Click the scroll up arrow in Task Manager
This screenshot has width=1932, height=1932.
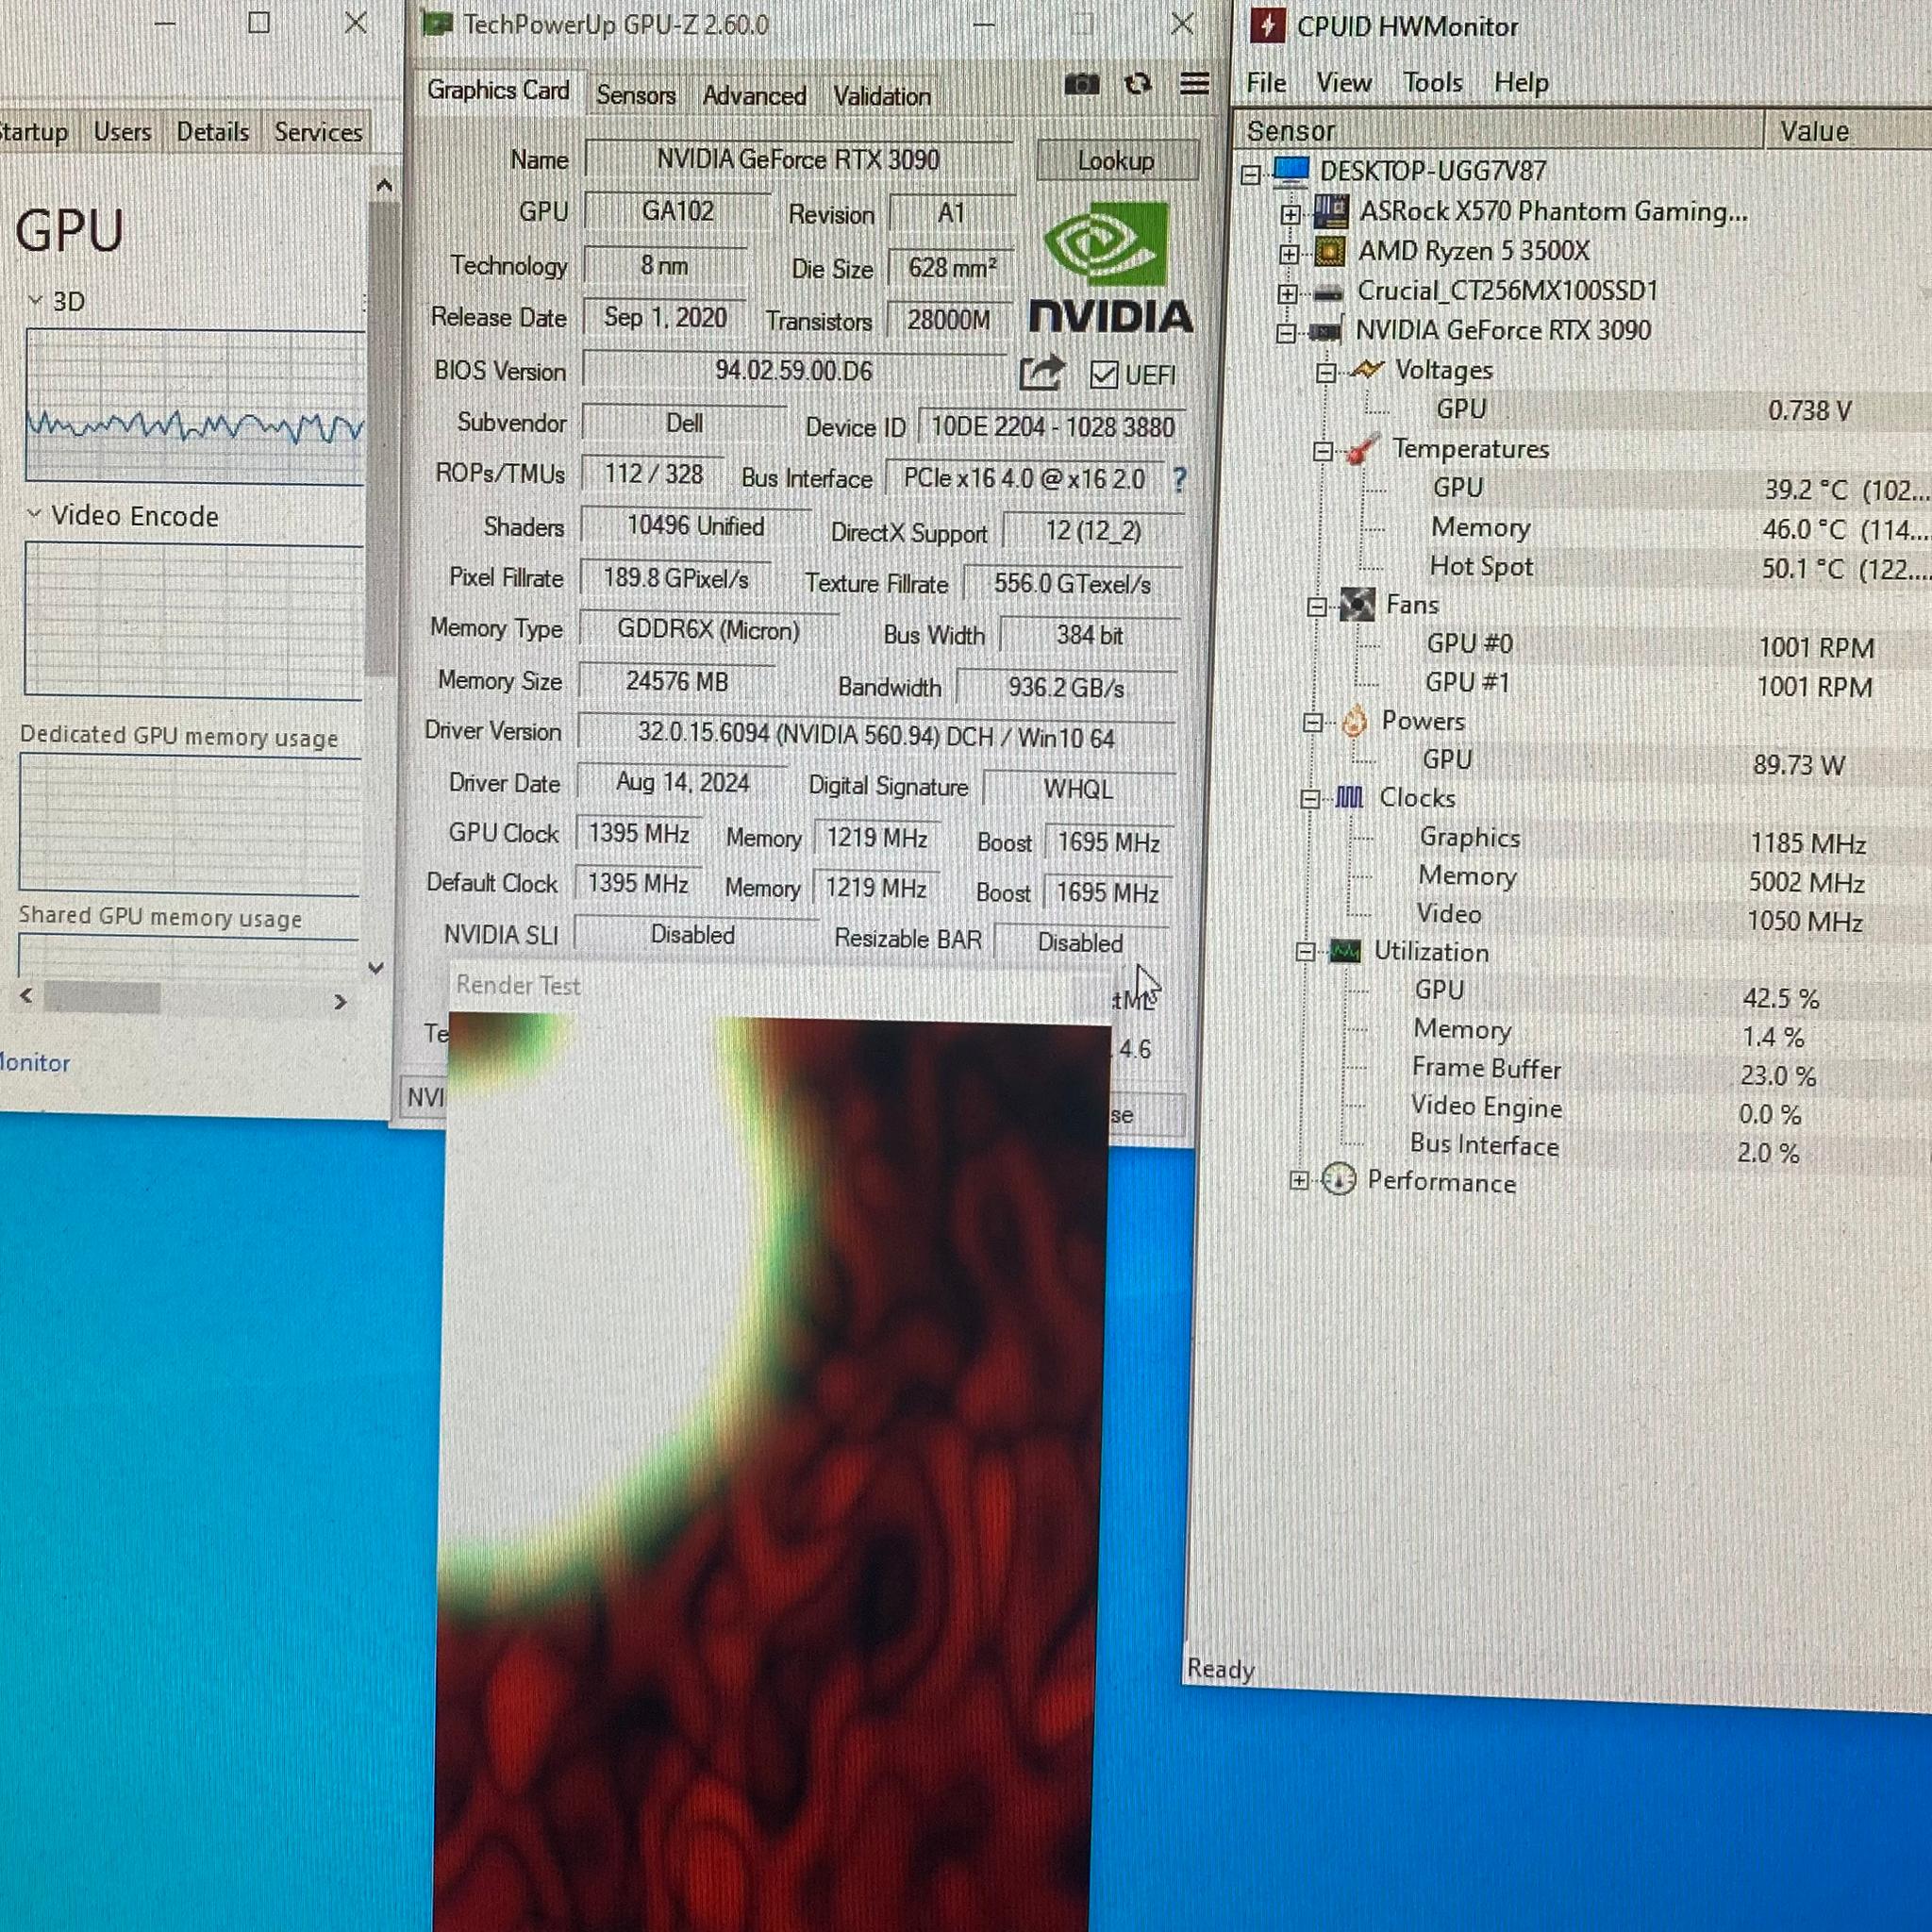coord(383,186)
